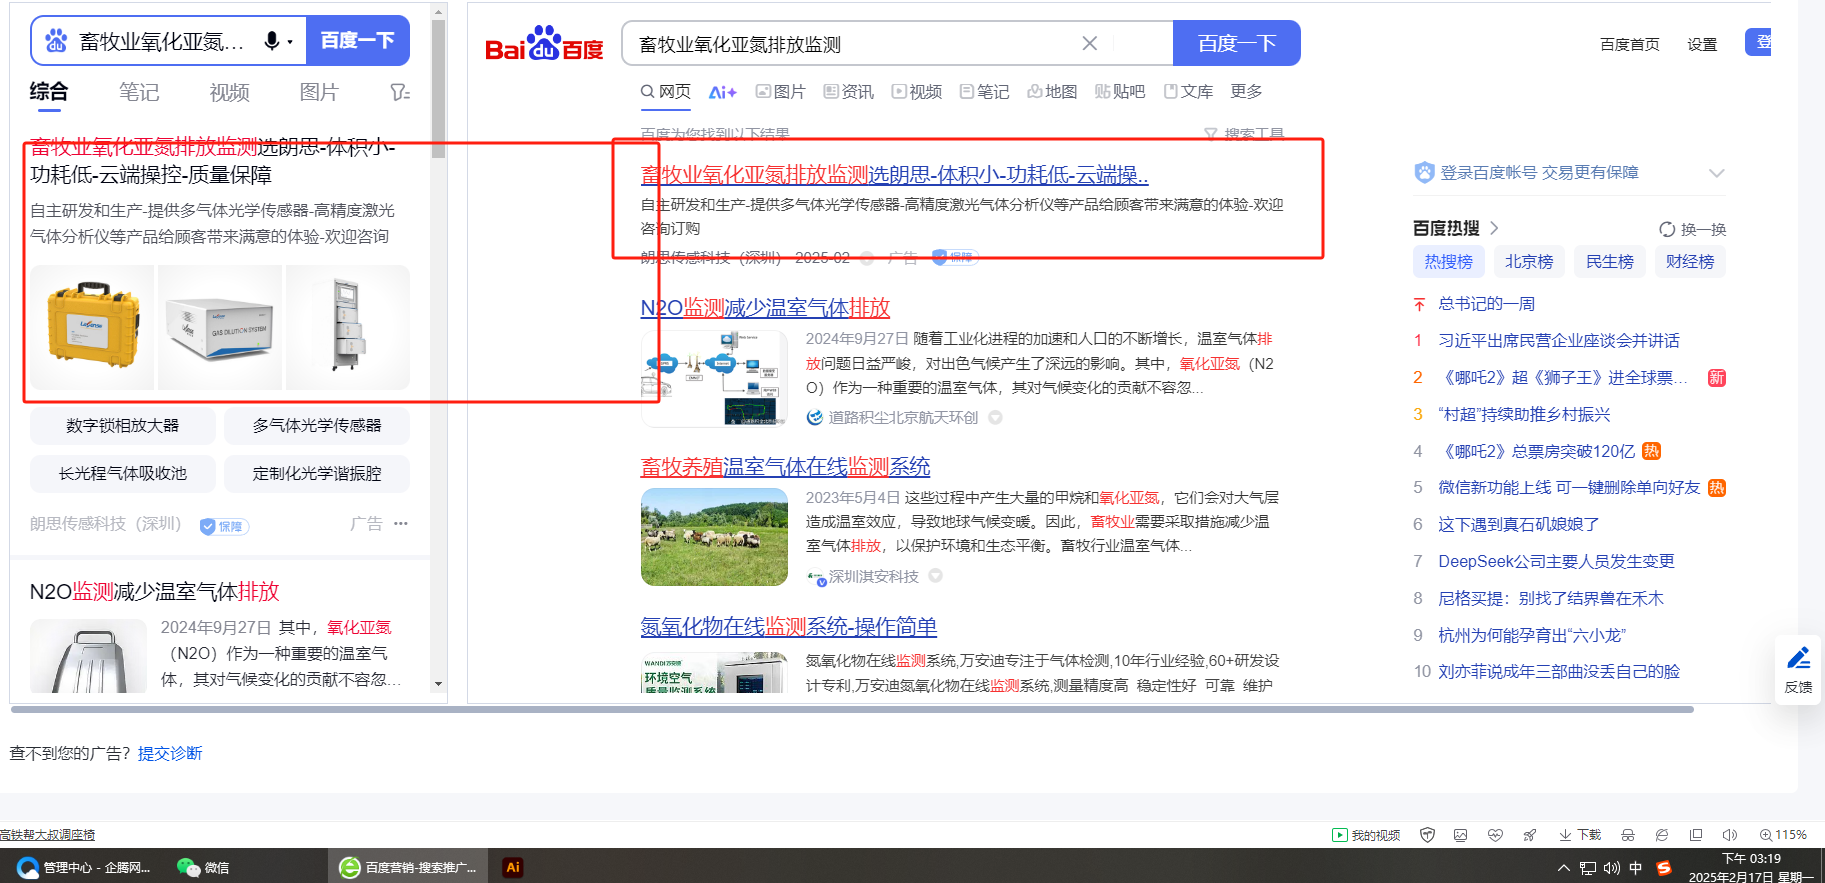Click the rocket accelerator status icon

pyautogui.click(x=1529, y=835)
